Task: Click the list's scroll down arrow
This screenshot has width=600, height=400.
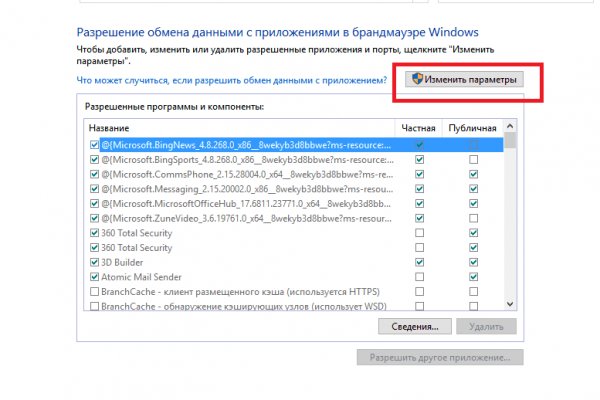Action: pyautogui.click(x=510, y=303)
